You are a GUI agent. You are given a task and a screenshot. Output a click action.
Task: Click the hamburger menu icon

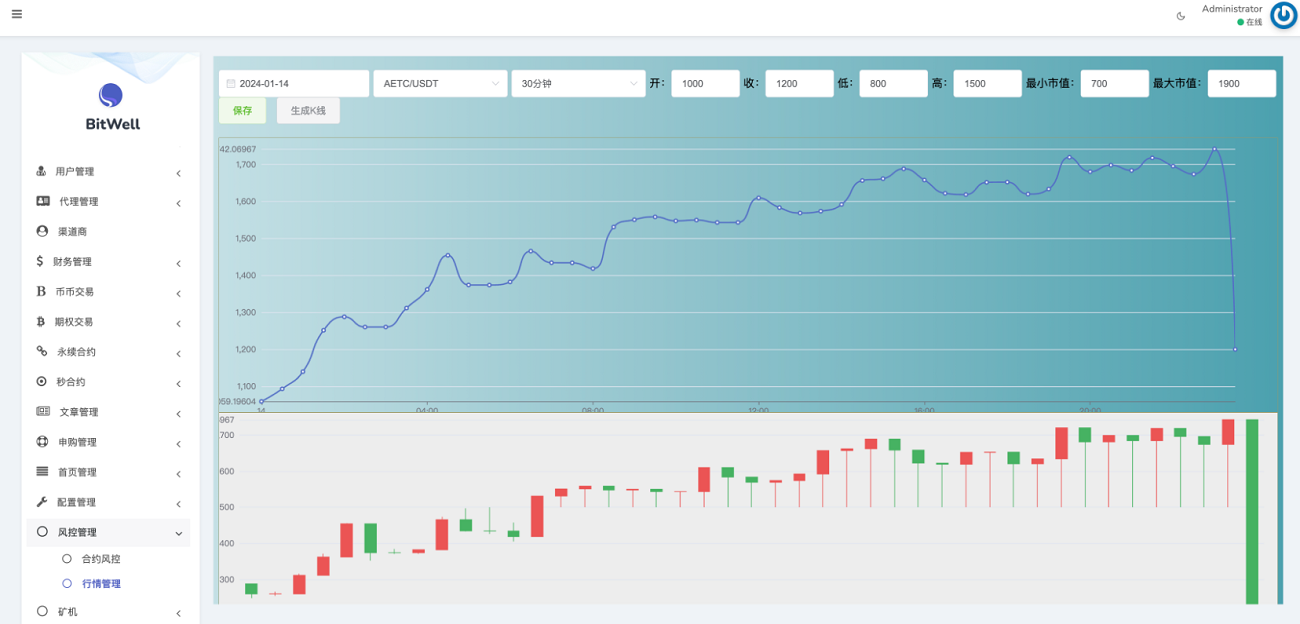tap(17, 14)
